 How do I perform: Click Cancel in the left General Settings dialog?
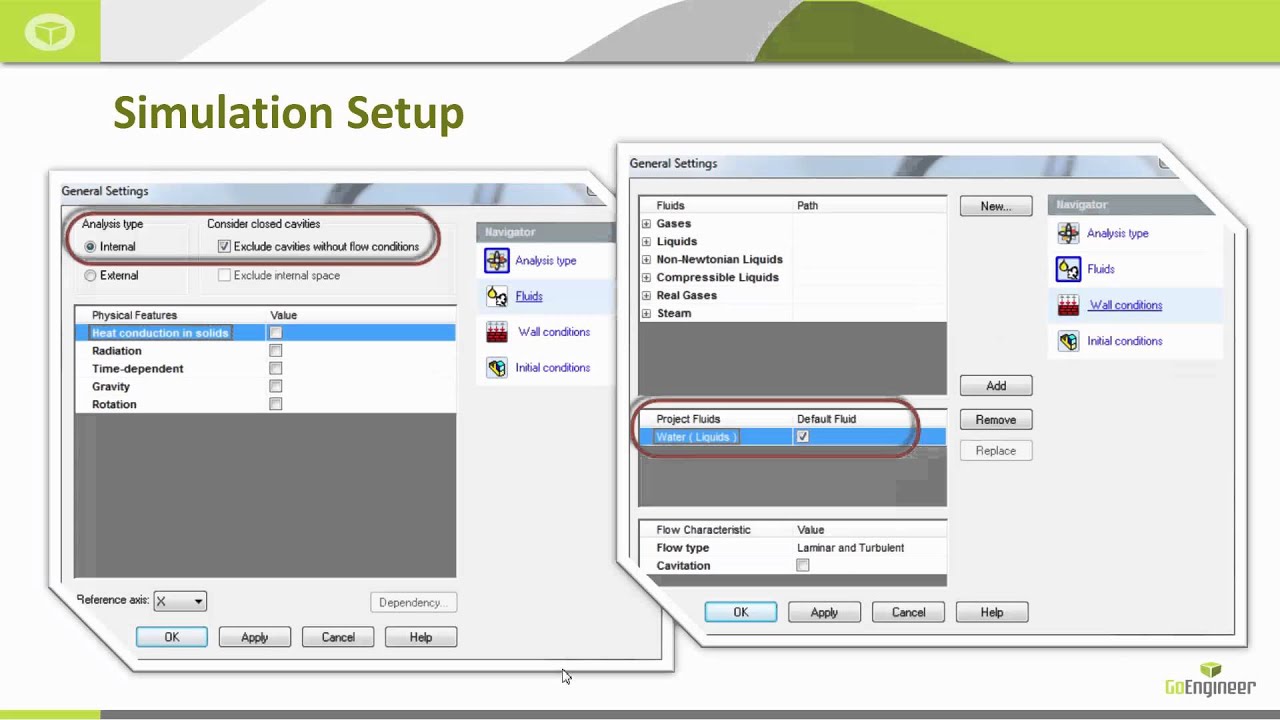[338, 637]
